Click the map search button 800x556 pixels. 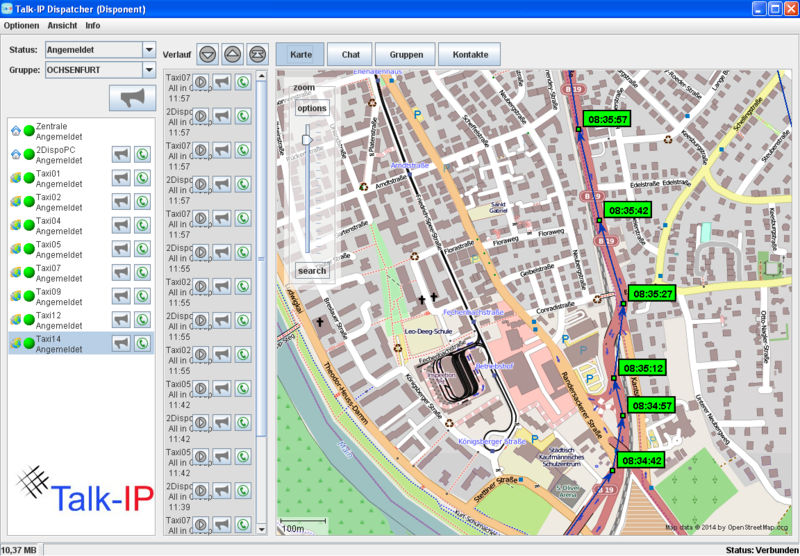point(312,271)
